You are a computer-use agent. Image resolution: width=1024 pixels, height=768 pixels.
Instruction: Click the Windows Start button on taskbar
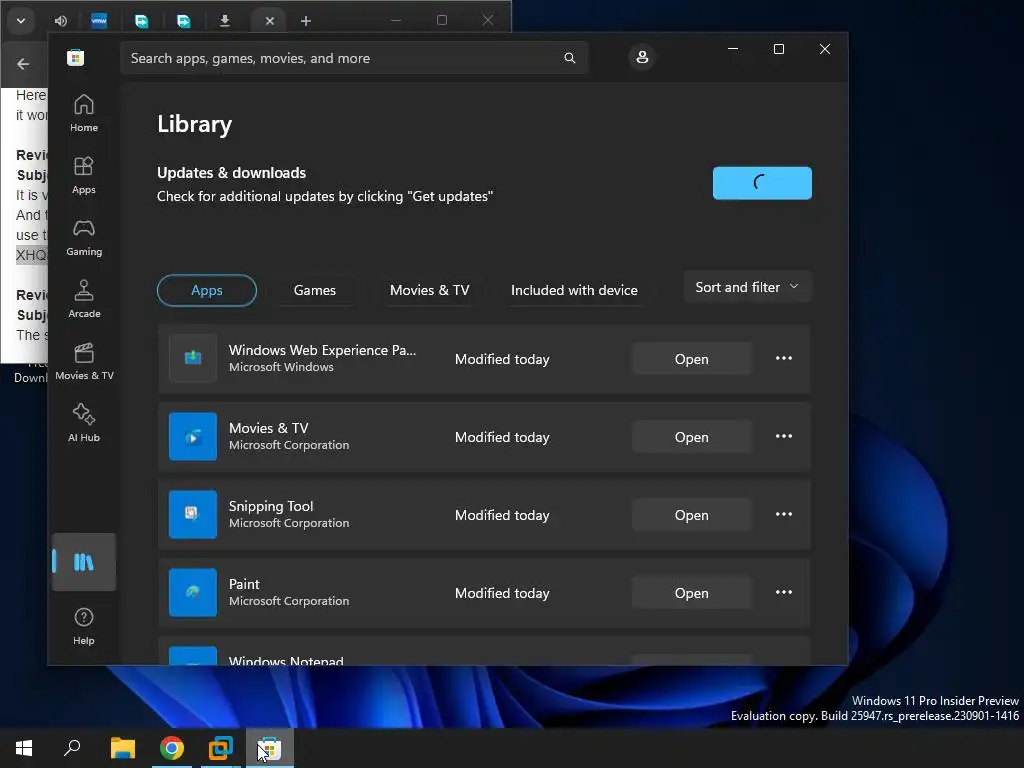pos(24,748)
